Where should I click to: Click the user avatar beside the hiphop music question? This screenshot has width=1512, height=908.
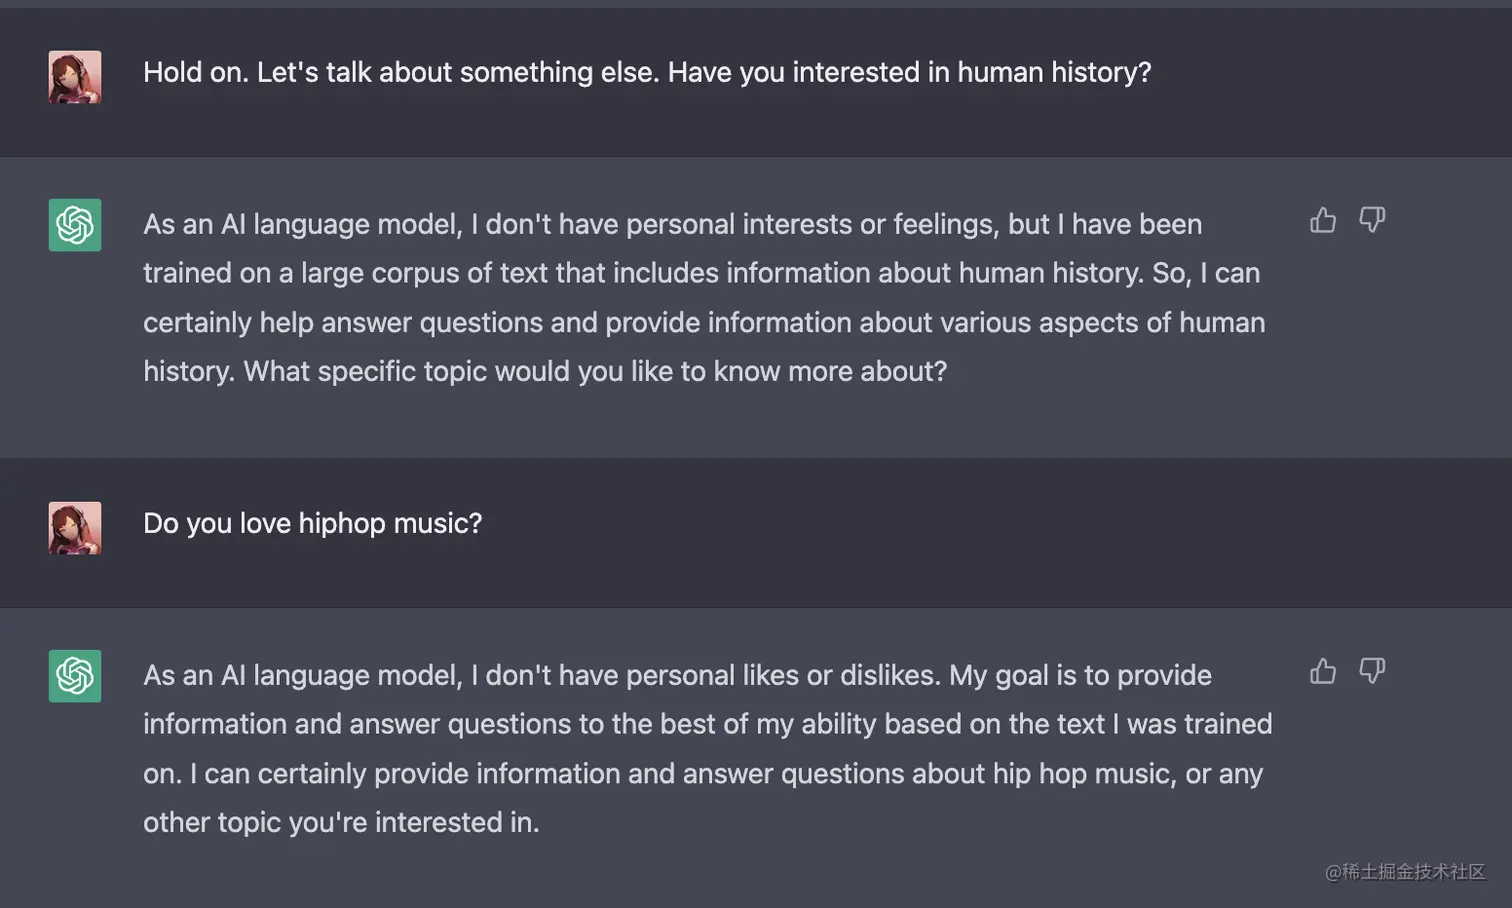[75, 528]
